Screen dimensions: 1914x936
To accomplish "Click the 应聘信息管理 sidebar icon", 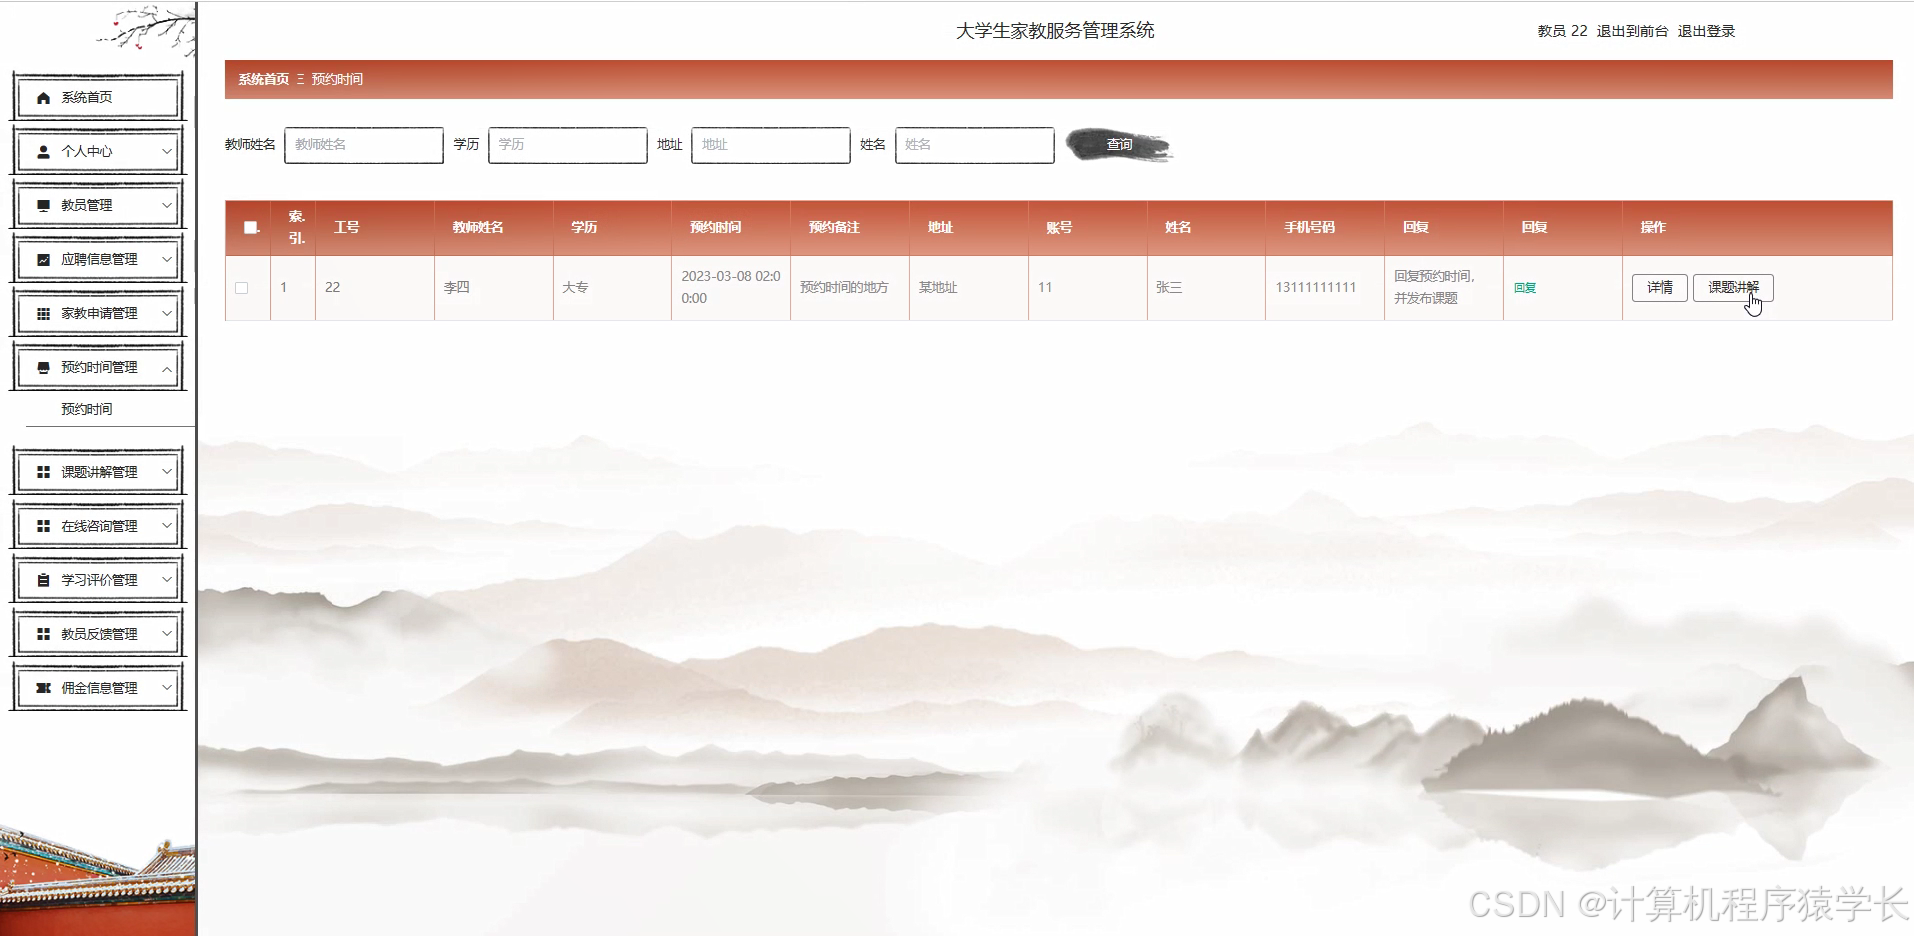I will pos(42,259).
